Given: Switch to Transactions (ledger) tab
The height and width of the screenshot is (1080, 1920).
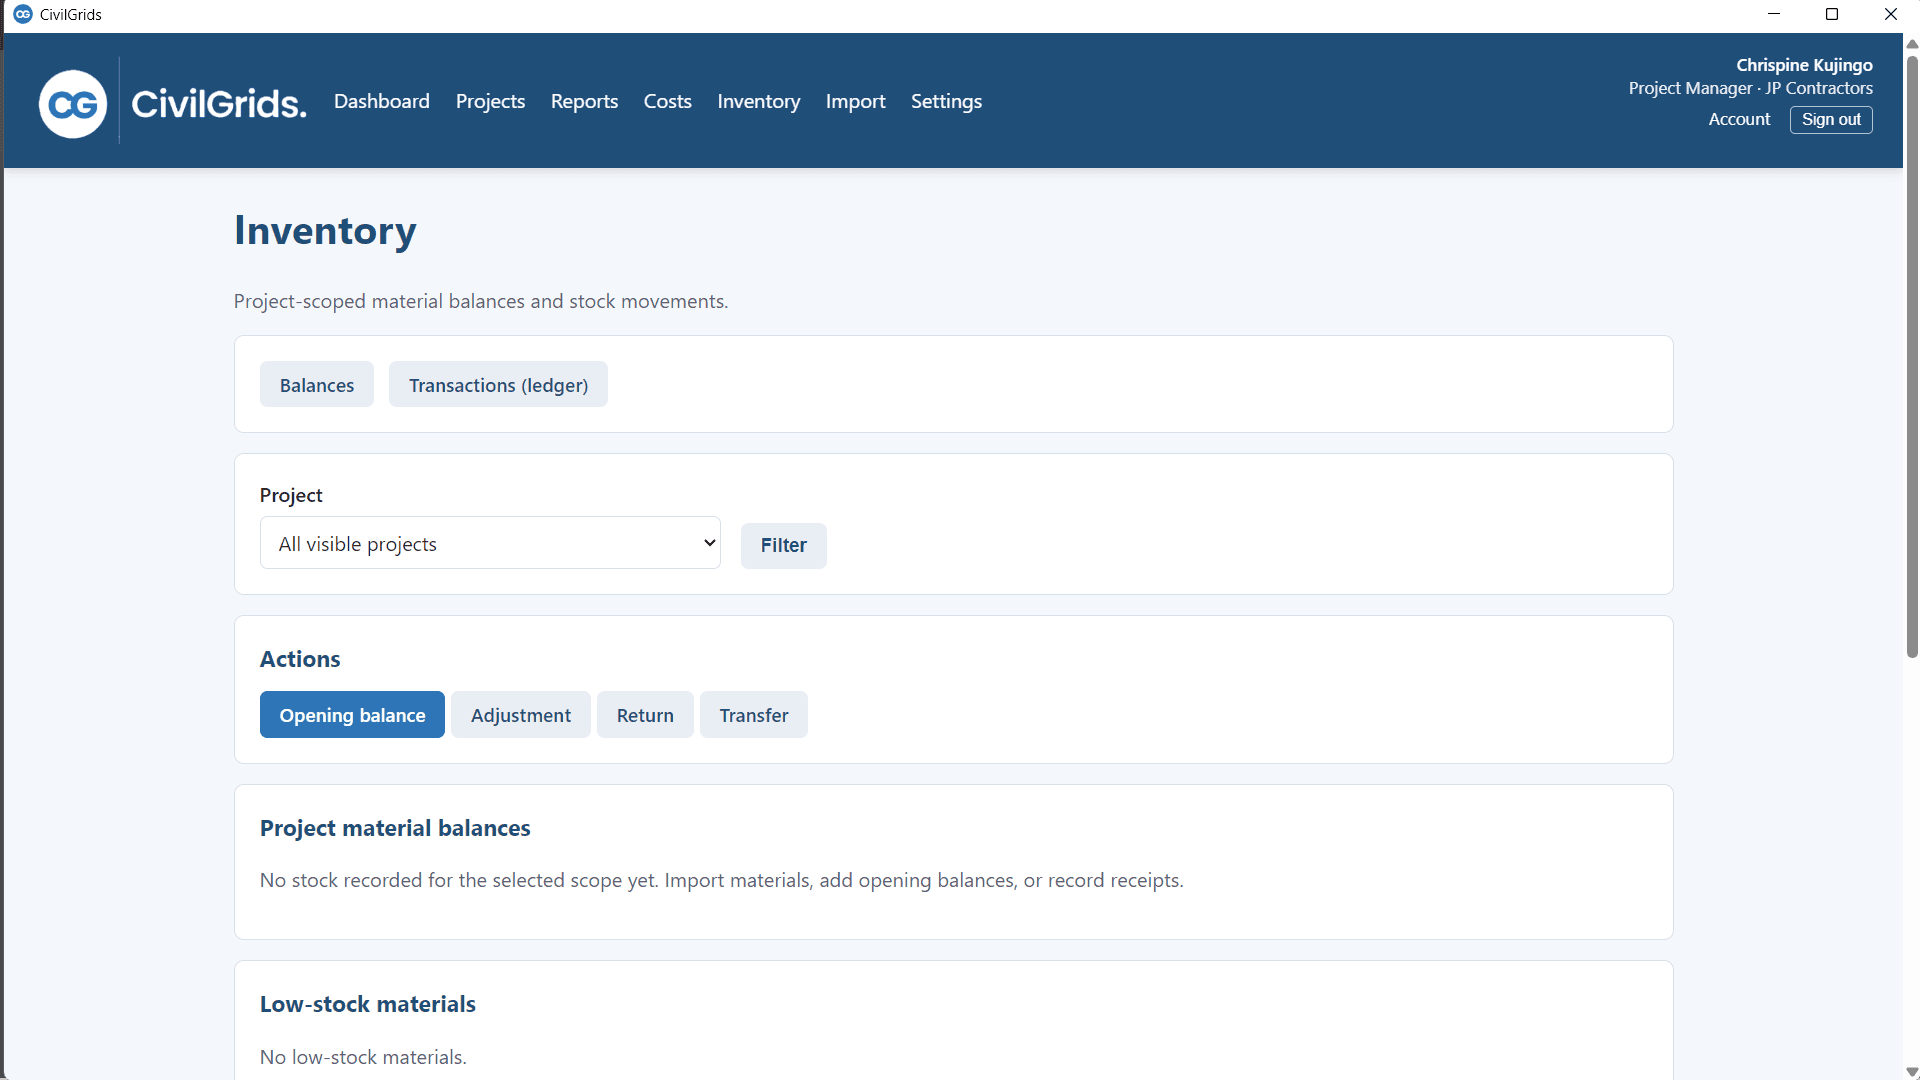Looking at the screenshot, I should (498, 385).
